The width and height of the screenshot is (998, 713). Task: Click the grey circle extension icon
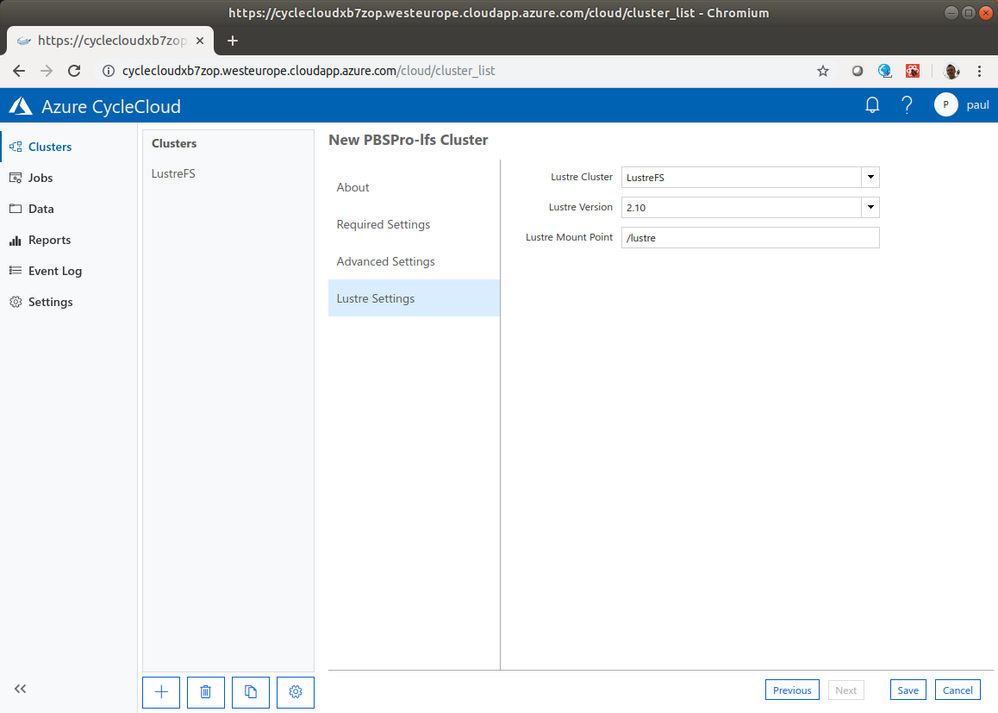click(857, 71)
